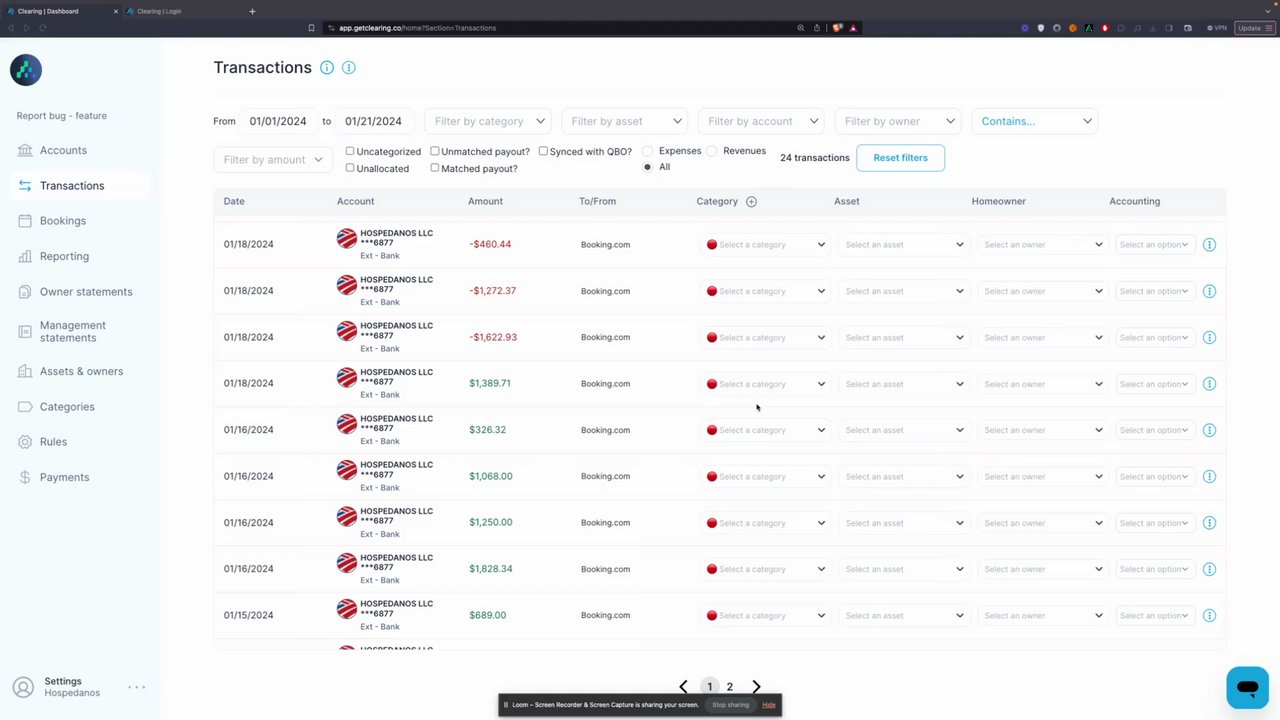Select a category for the -$460.44 transaction
Image resolution: width=1280 pixels, height=720 pixels.
[x=766, y=245]
